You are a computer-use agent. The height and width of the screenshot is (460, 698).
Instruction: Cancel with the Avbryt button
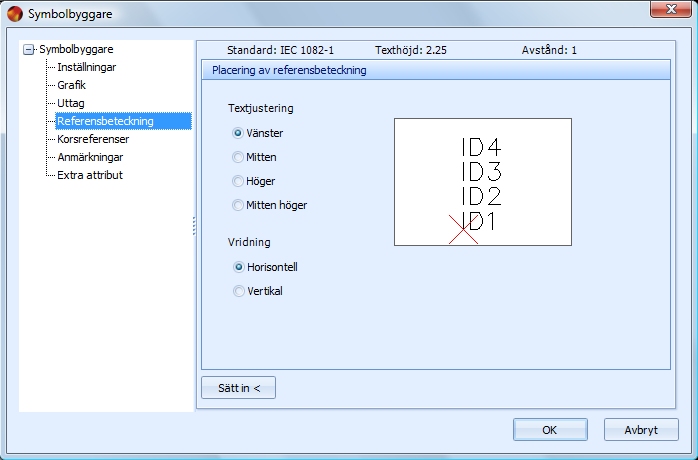[641, 430]
